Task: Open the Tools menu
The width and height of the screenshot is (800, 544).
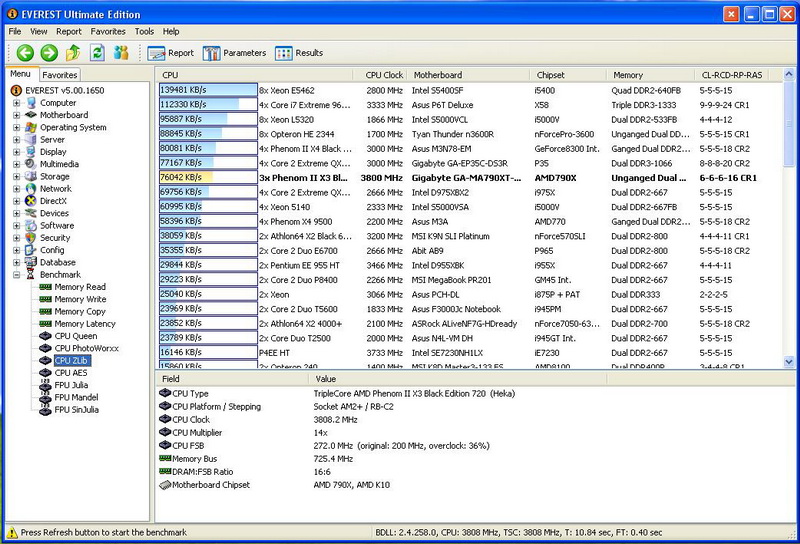Action: [144, 32]
